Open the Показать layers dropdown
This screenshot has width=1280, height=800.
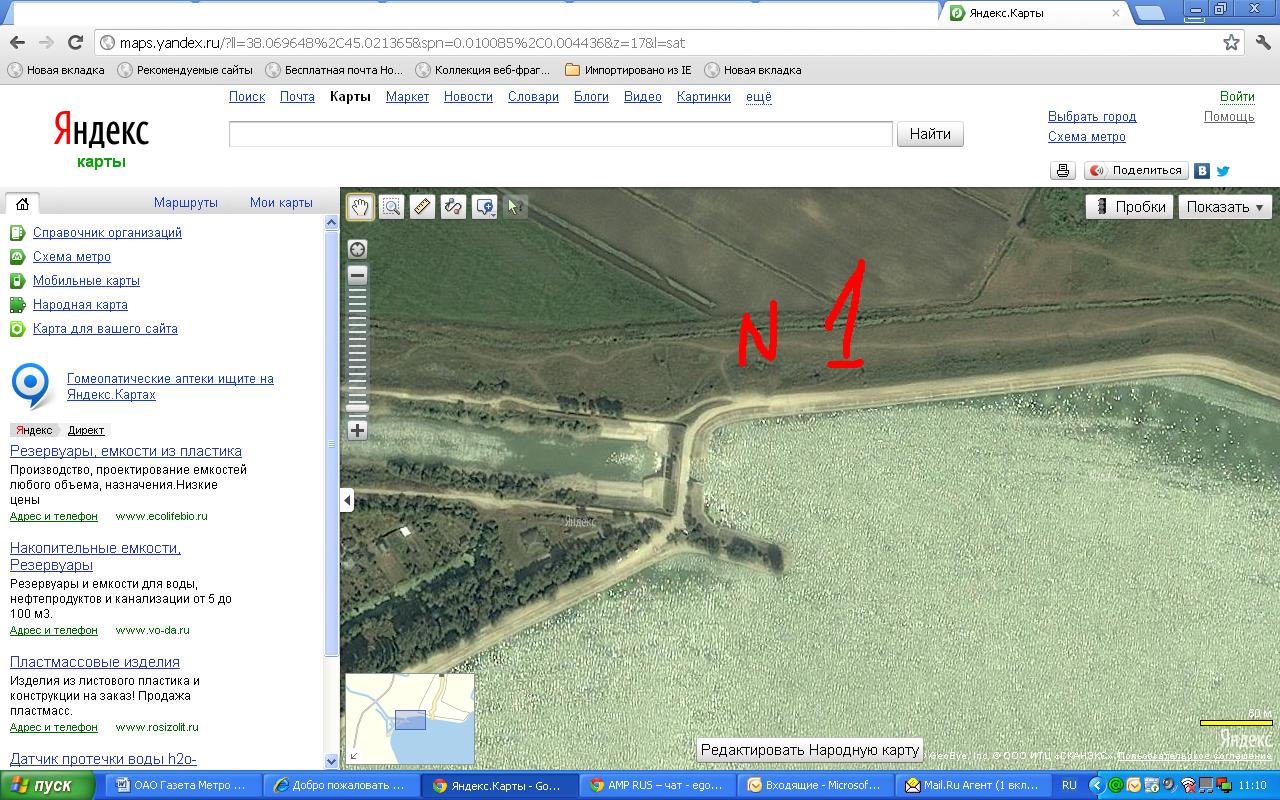coord(1225,207)
